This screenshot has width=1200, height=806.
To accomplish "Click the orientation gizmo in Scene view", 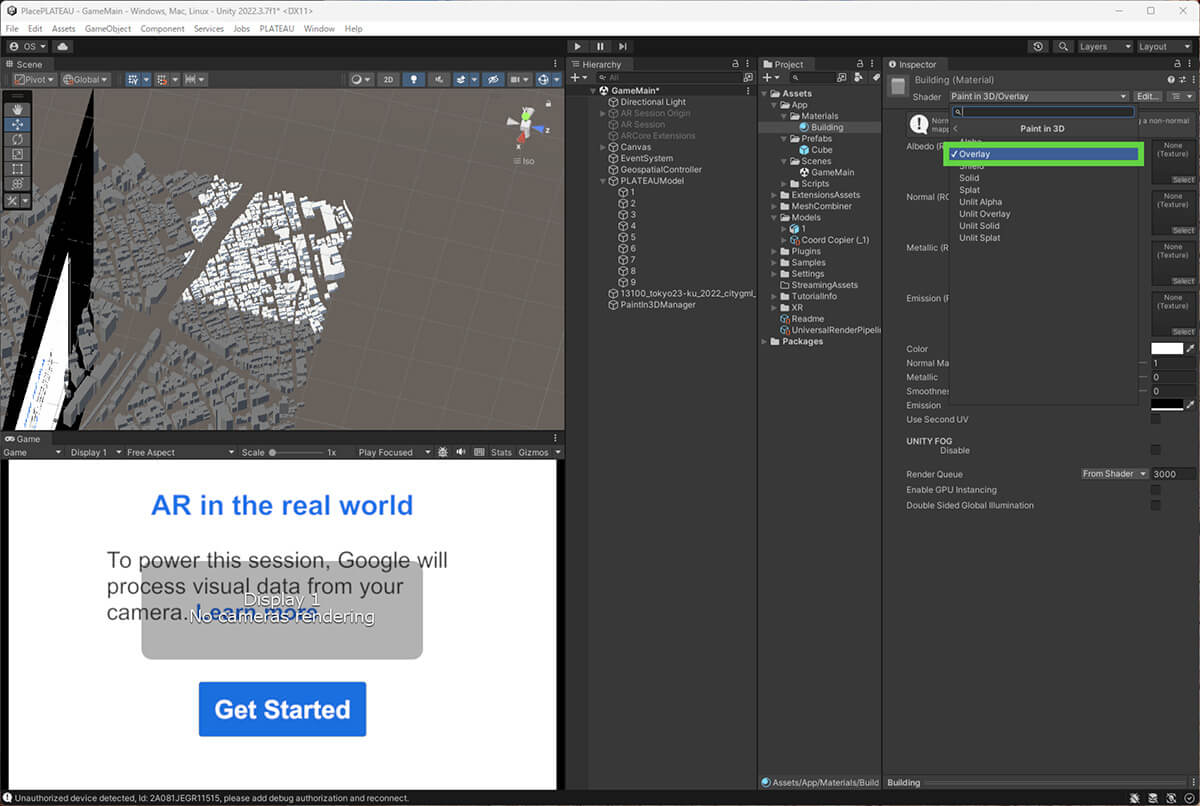I will click(523, 125).
